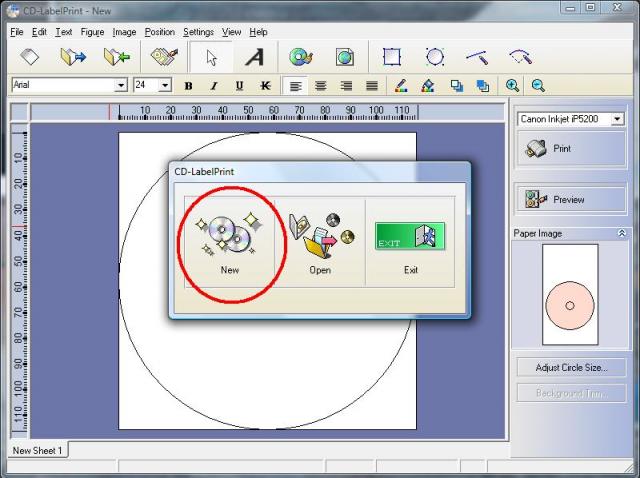Screen dimensions: 640x478
Task: Click the green Exit icon in dialog
Action: pyautogui.click(x=410, y=237)
